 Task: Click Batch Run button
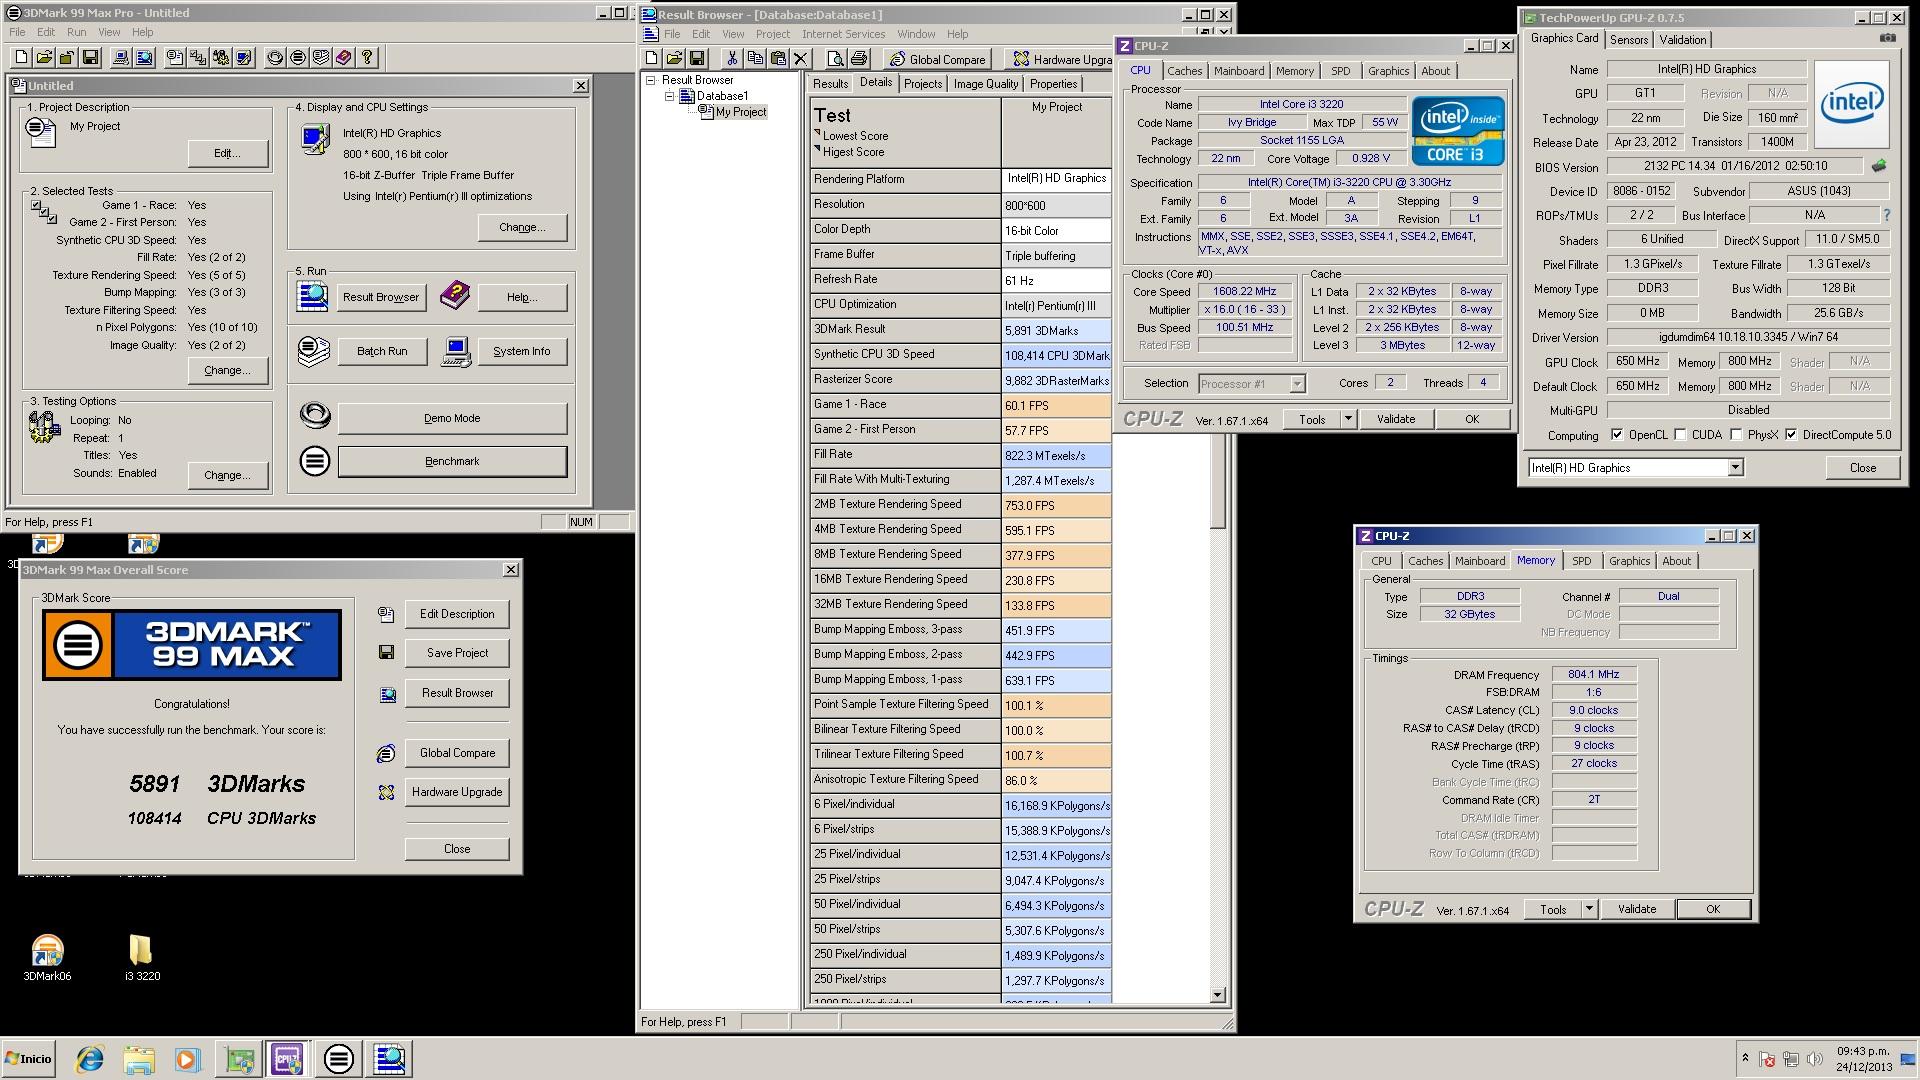click(382, 351)
